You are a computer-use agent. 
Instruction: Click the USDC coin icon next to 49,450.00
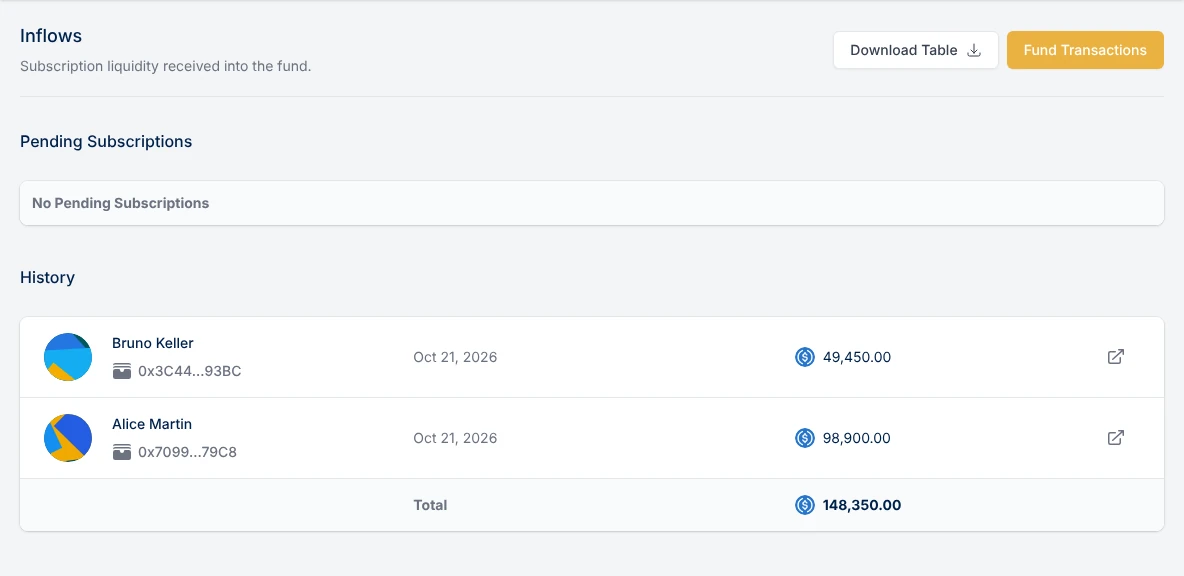[x=805, y=357]
